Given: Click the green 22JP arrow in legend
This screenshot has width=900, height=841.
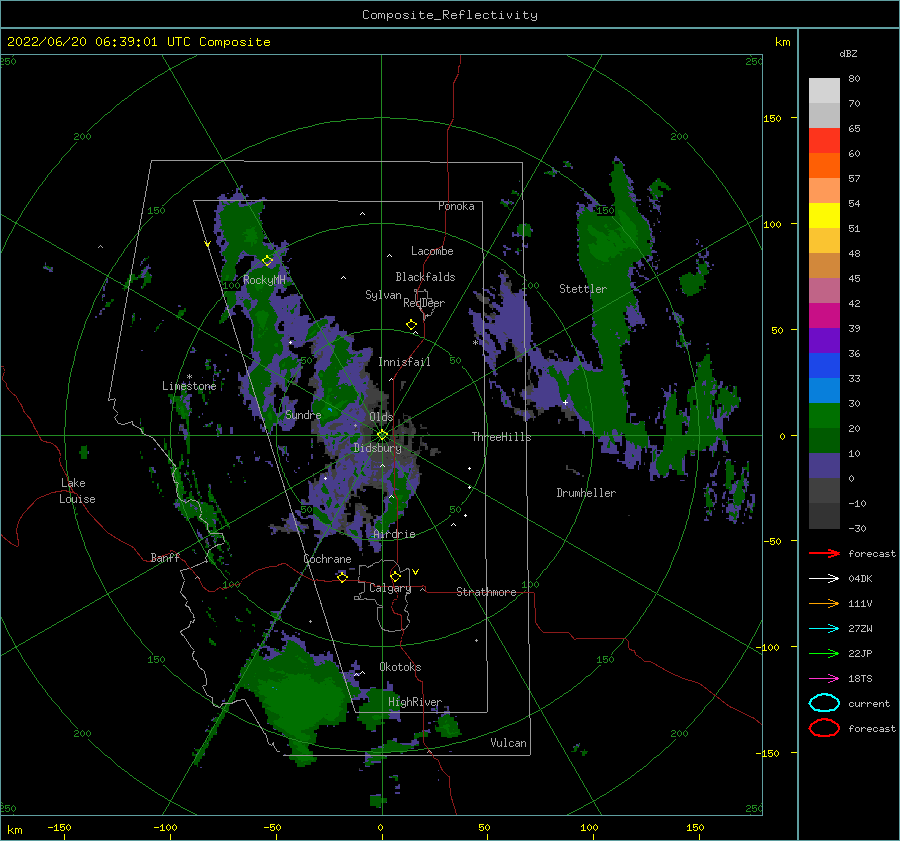Looking at the screenshot, I should (824, 653).
